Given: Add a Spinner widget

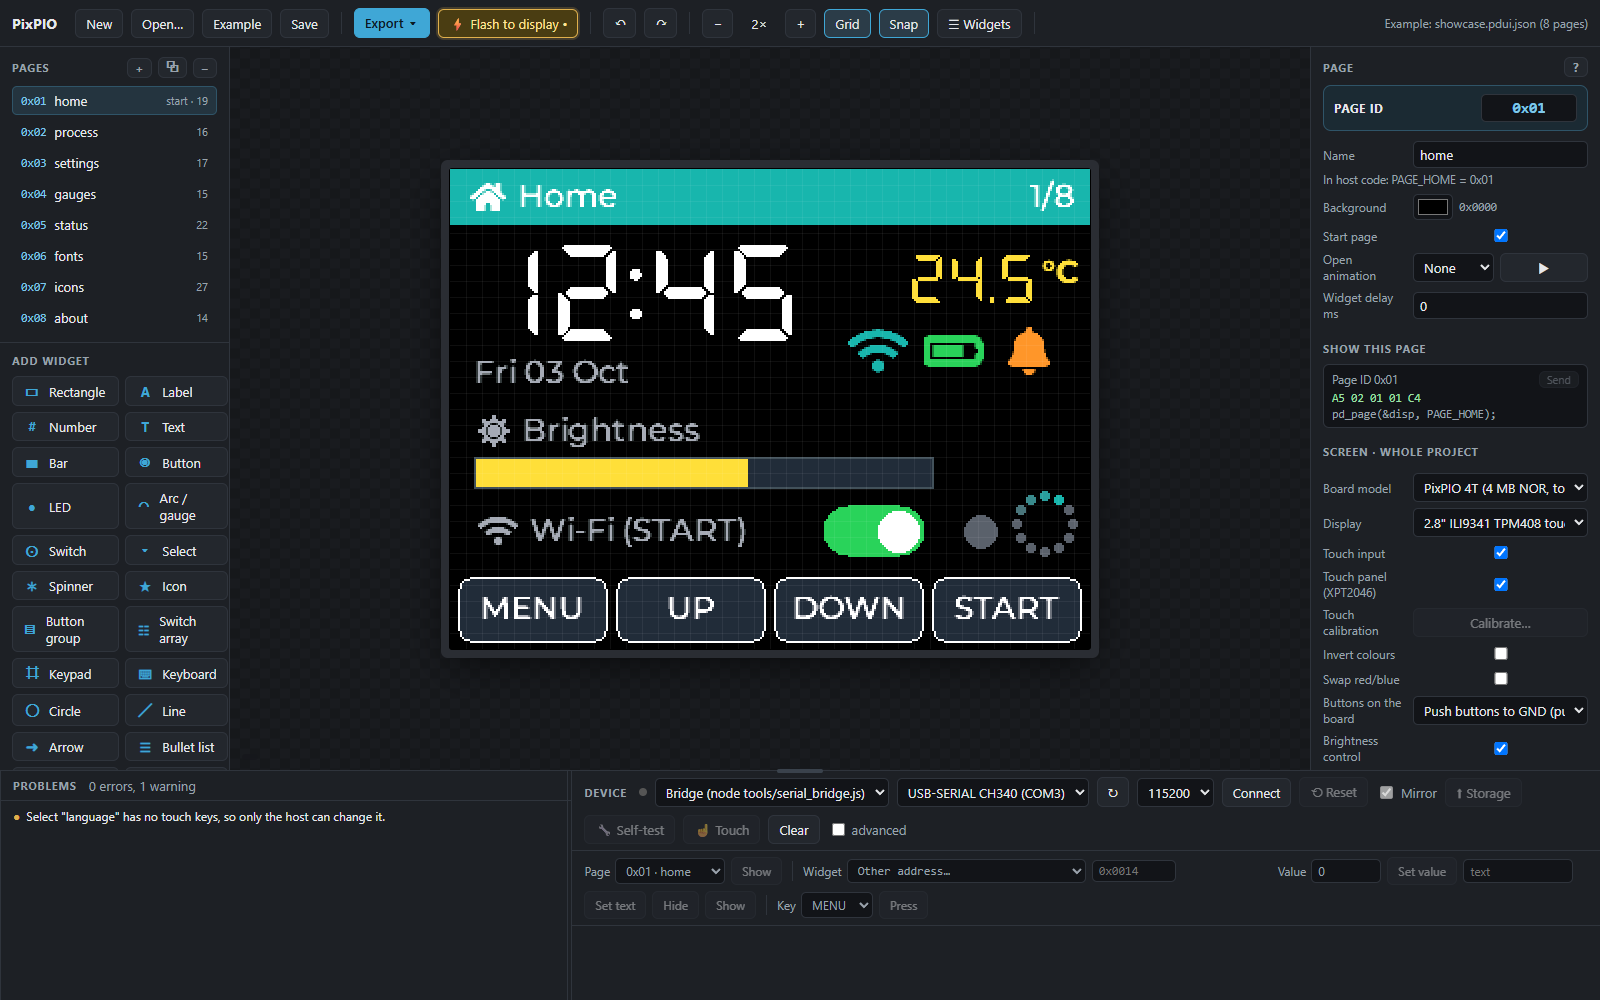Looking at the screenshot, I should coord(66,586).
